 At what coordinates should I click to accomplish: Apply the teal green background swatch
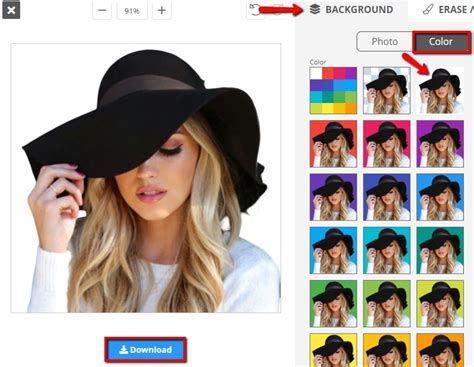tap(440, 250)
